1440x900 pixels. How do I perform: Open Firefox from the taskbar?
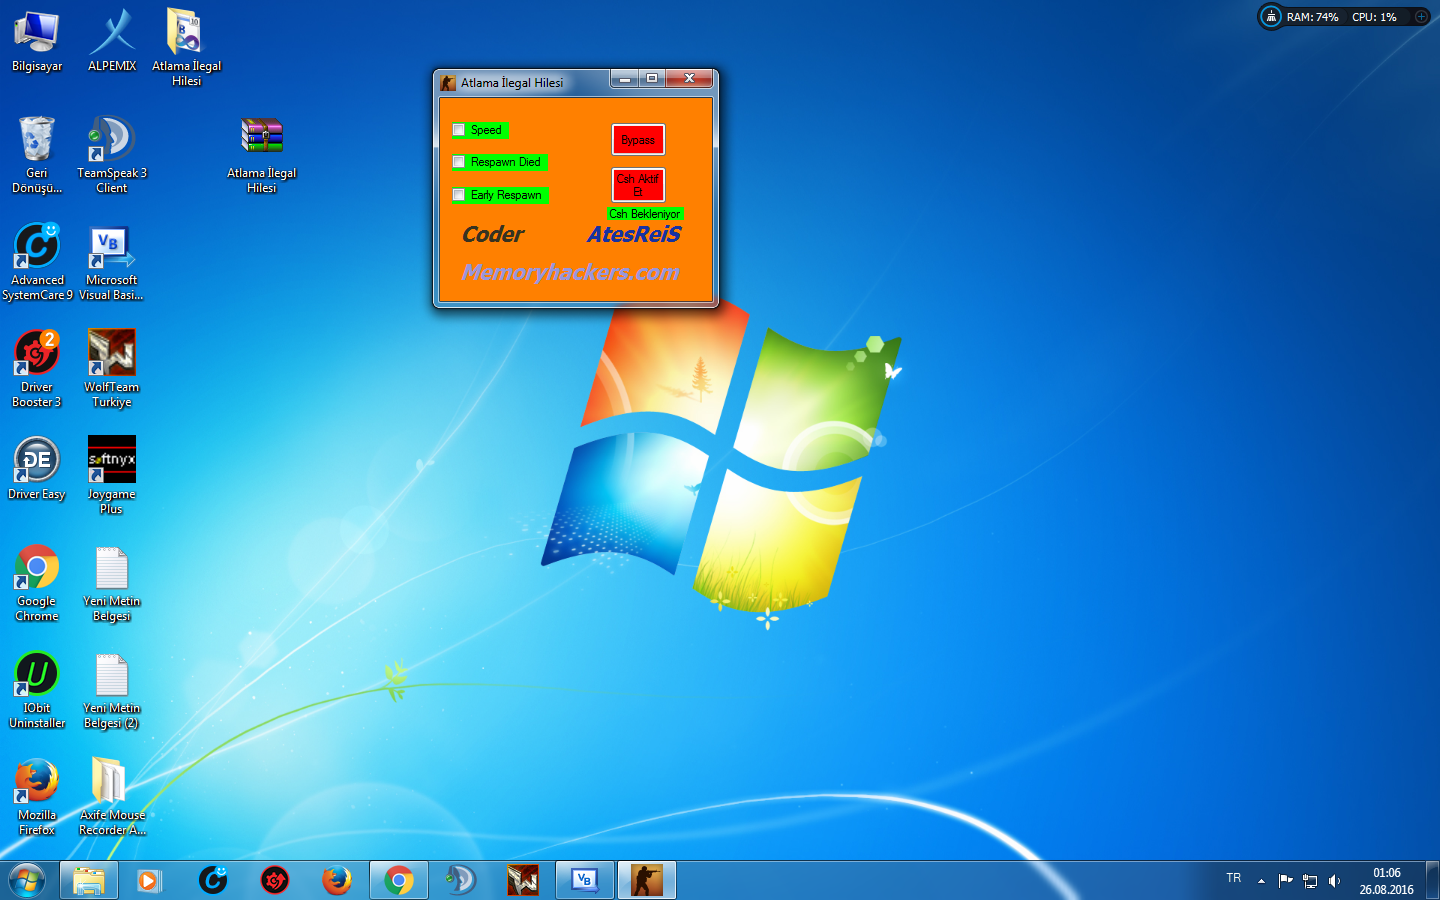tap(337, 880)
